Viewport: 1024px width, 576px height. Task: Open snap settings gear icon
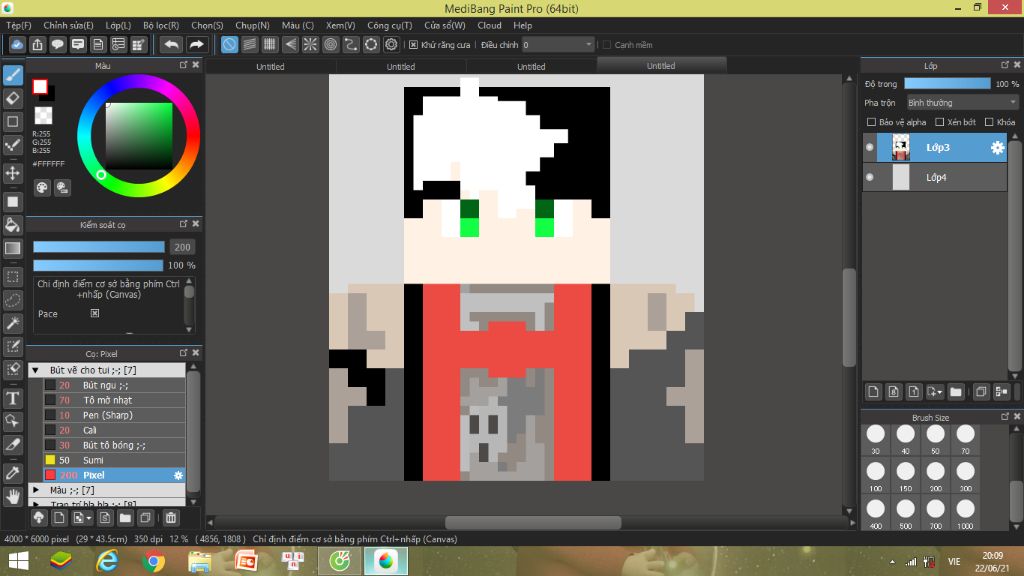pyautogui.click(x=391, y=44)
